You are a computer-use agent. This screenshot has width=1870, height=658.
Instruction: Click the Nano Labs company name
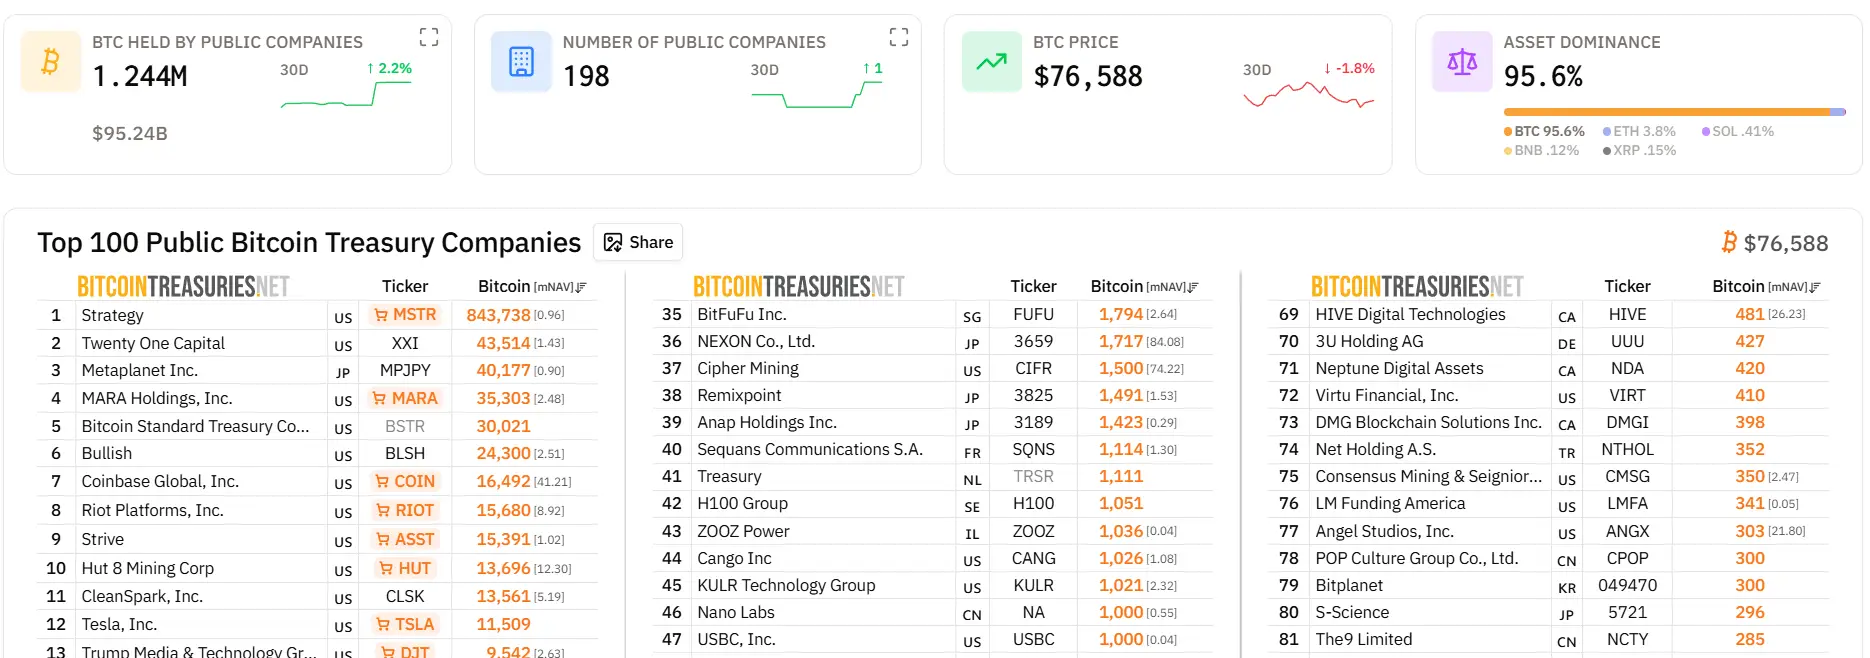click(736, 612)
